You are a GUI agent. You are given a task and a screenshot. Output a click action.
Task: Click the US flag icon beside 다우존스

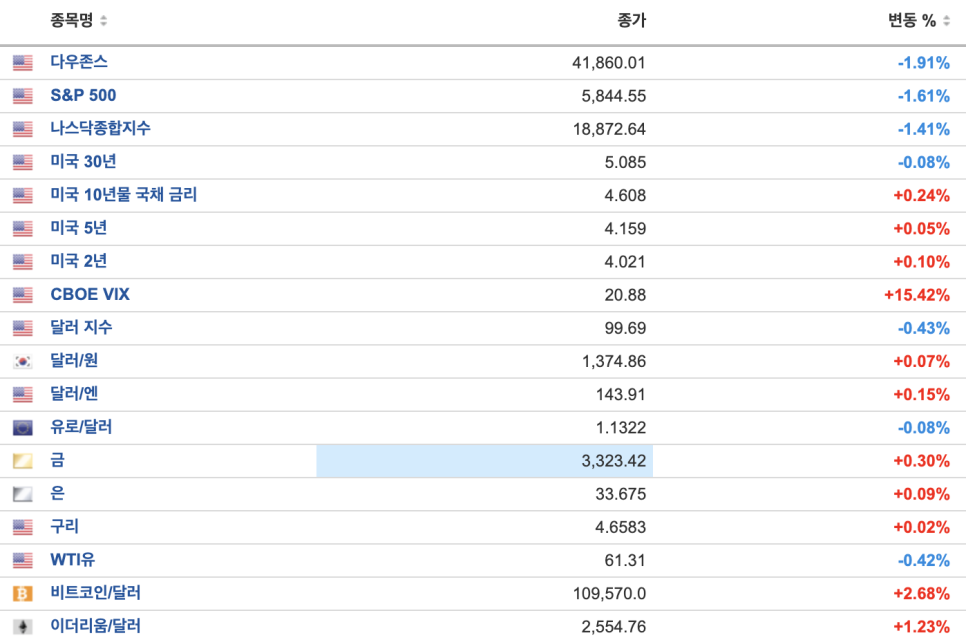coord(23,63)
